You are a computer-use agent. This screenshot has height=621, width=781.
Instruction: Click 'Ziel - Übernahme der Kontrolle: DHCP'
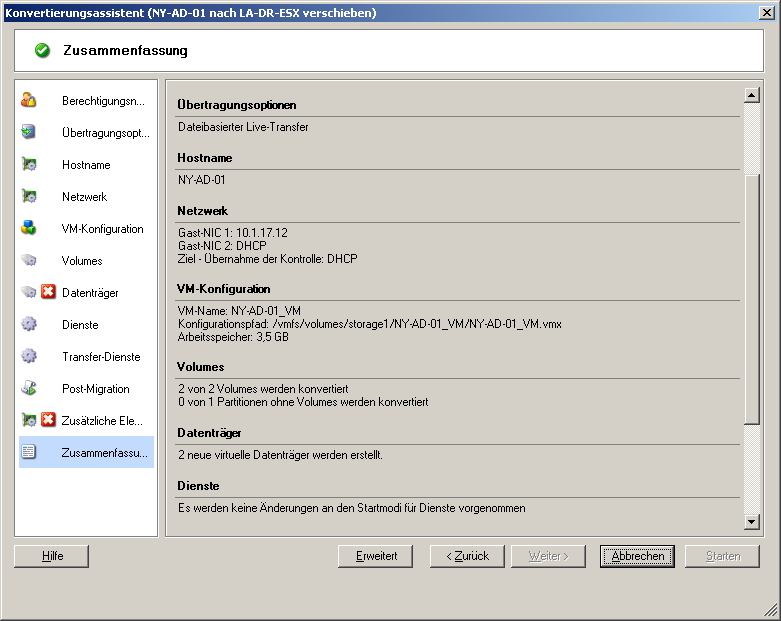pyautogui.click(x=267, y=258)
